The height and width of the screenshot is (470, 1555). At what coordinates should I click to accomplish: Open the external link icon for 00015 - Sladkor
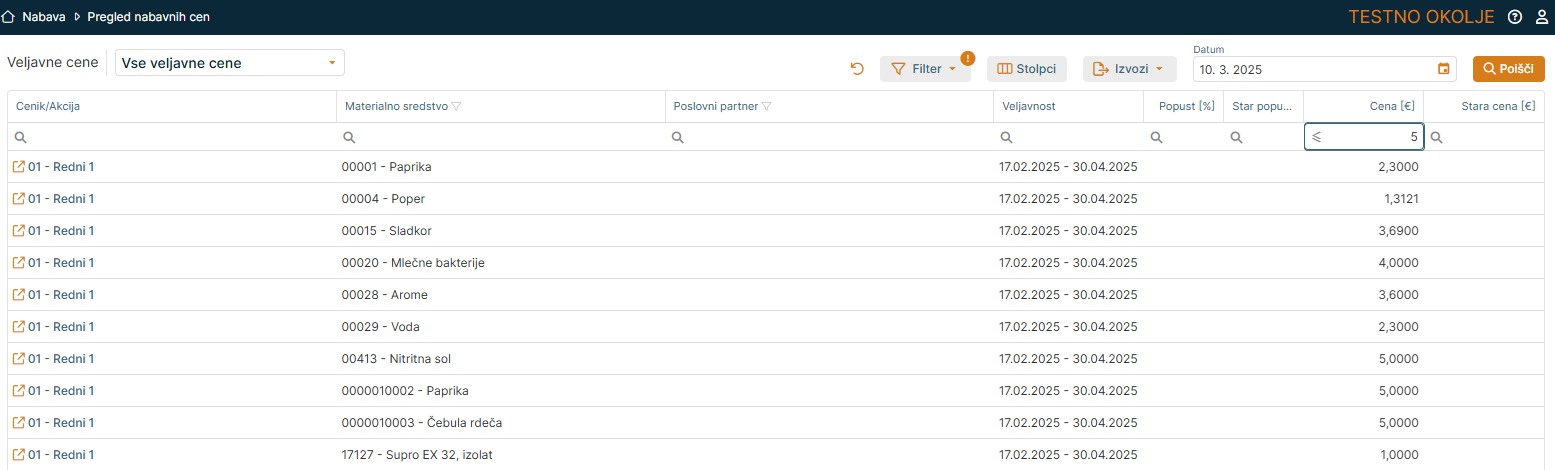click(18, 231)
